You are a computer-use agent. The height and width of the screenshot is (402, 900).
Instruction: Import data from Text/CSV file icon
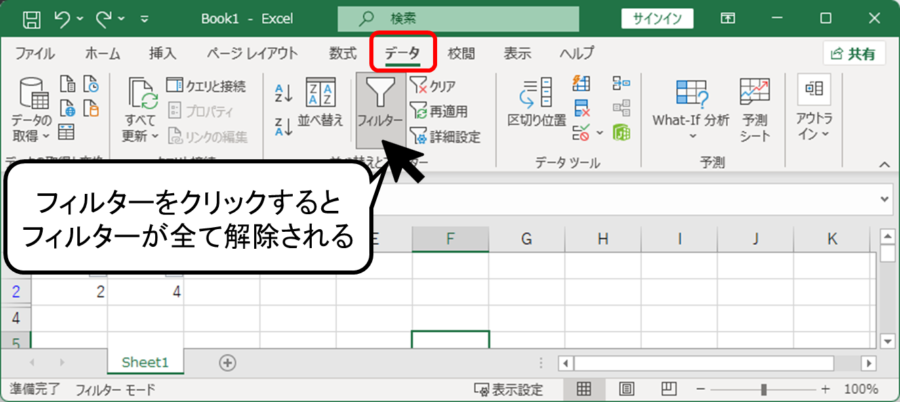tap(68, 84)
